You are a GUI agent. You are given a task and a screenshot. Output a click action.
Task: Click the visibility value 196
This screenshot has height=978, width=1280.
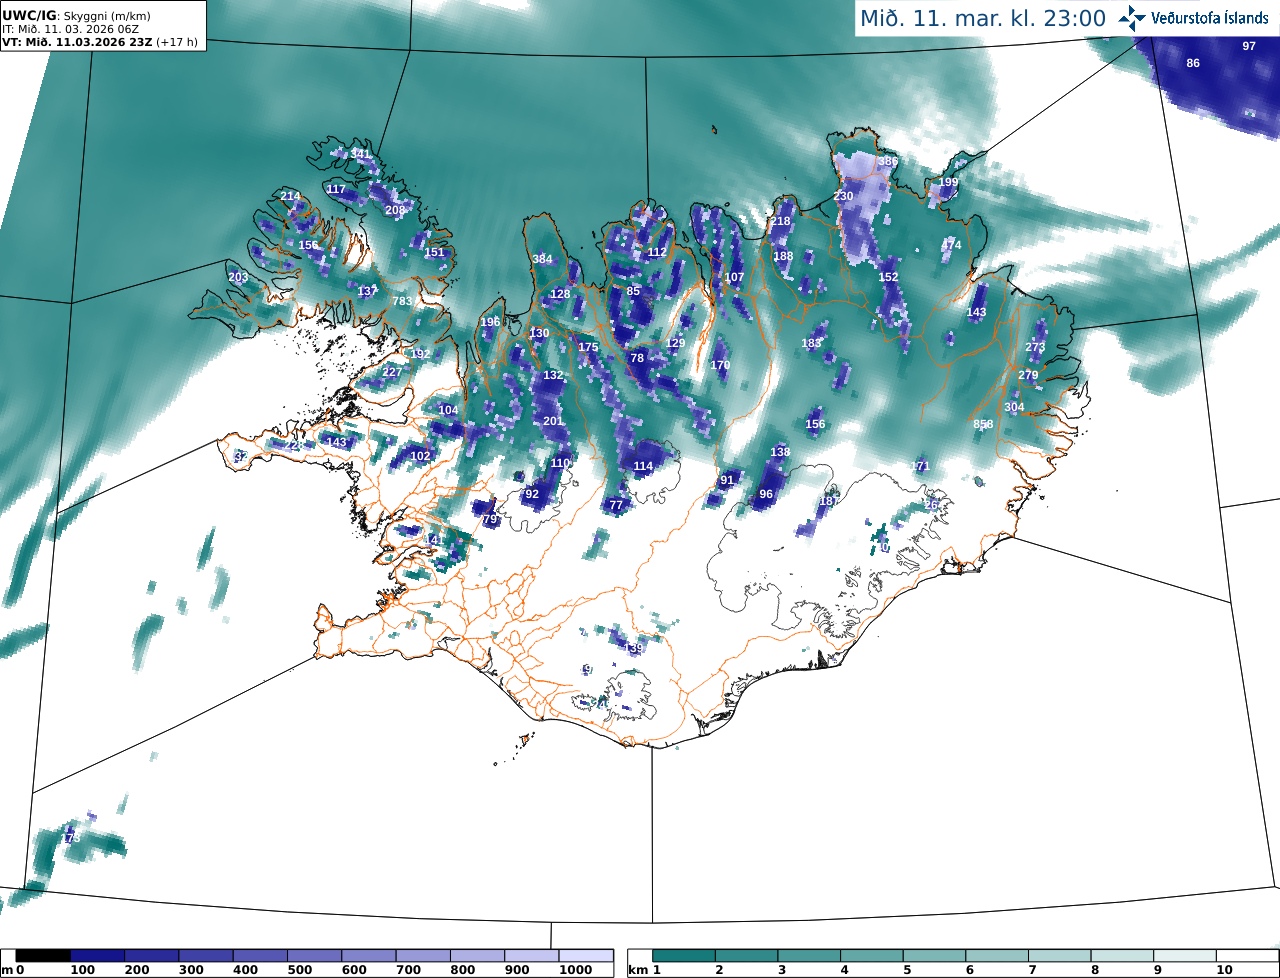click(490, 322)
